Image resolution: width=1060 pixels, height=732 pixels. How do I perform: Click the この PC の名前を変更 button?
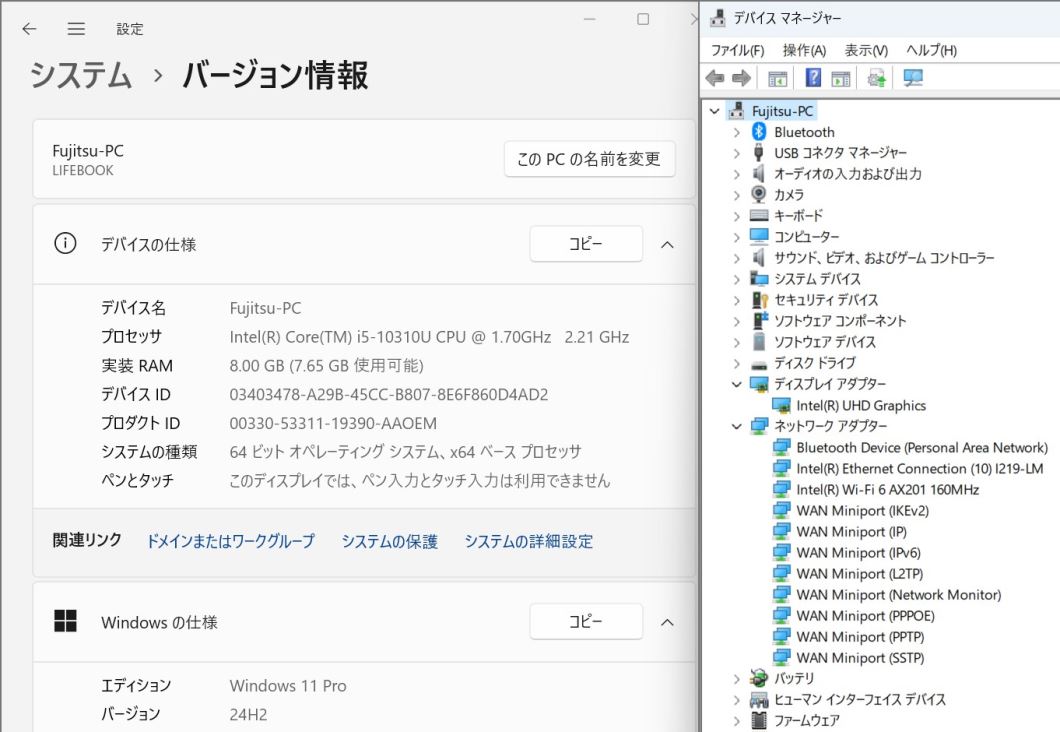[589, 159]
